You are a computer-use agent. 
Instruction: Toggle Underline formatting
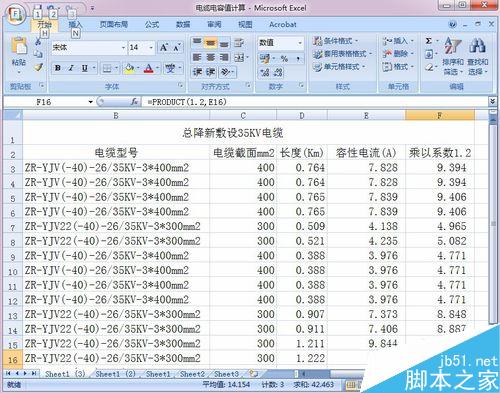(85, 68)
